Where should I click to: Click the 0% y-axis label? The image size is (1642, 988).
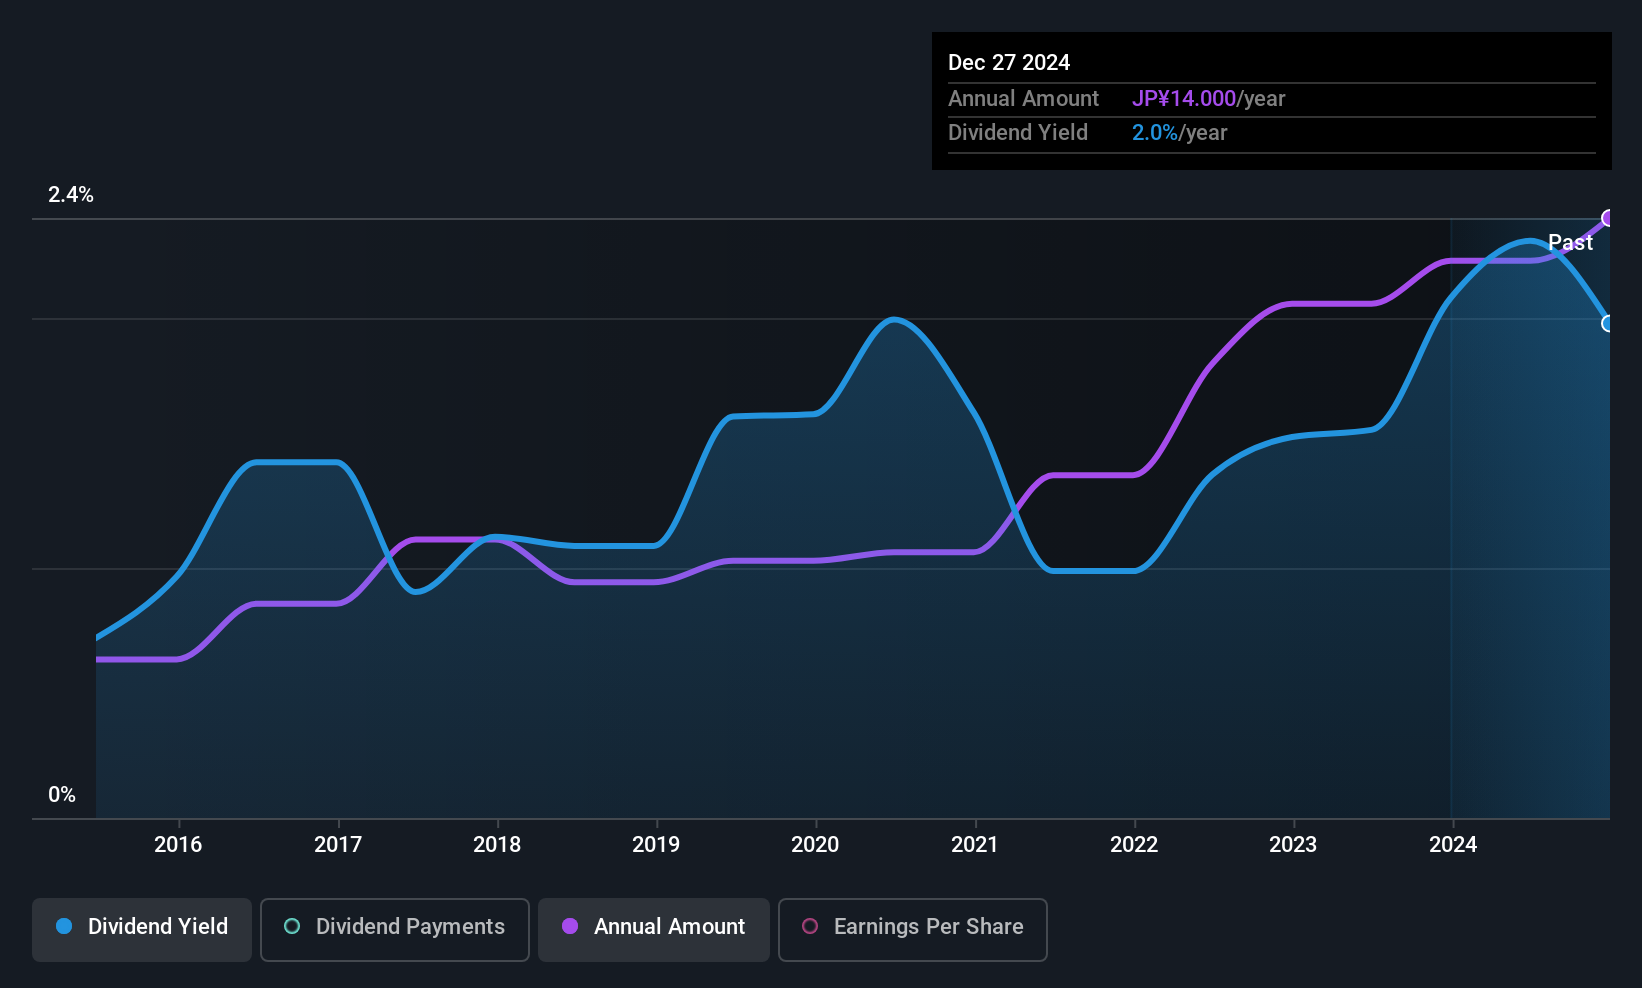(62, 795)
